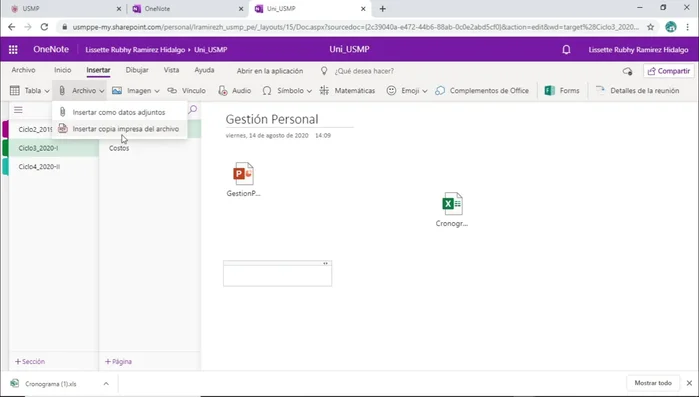Switch to the Inicio tab
The height and width of the screenshot is (397, 699).
pyautogui.click(x=62, y=70)
